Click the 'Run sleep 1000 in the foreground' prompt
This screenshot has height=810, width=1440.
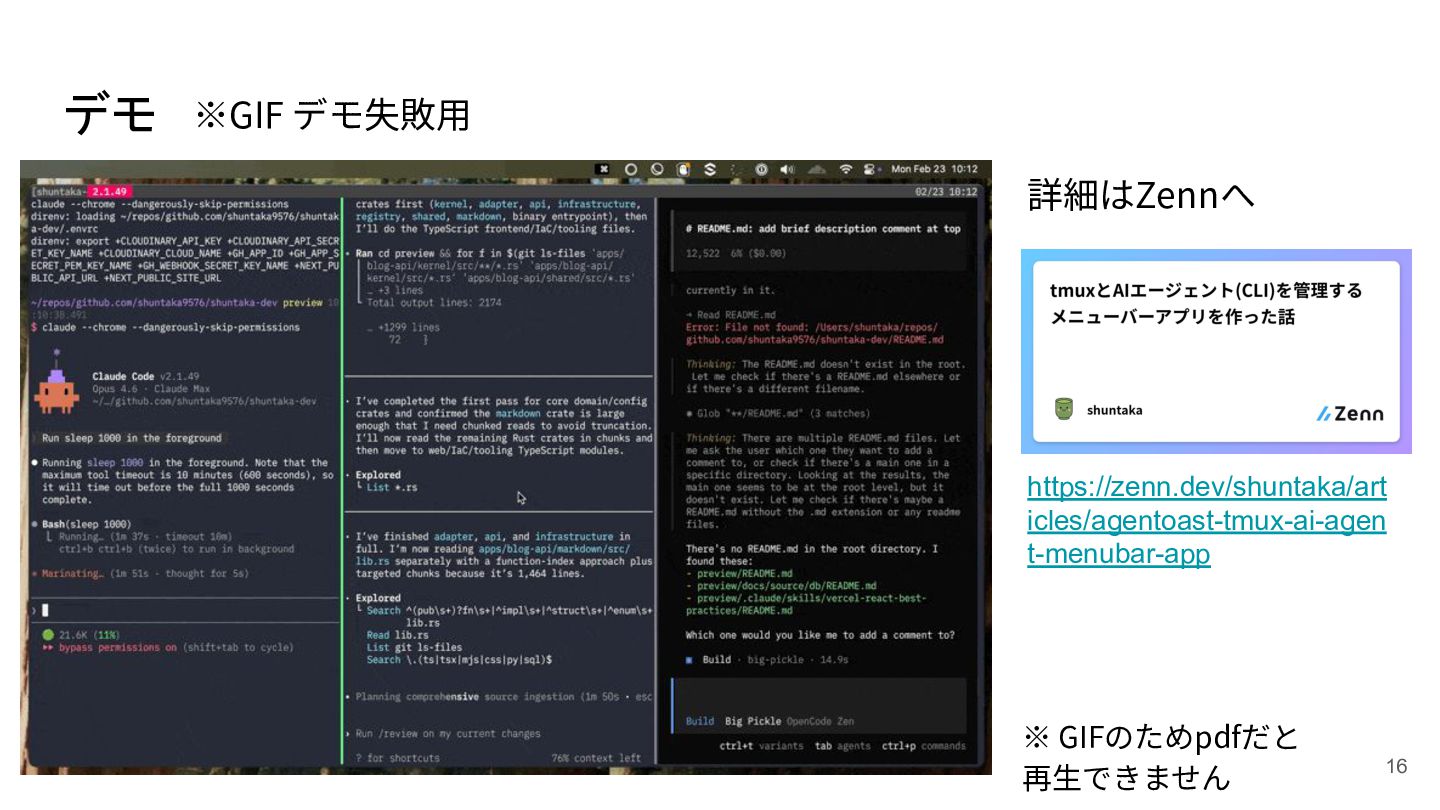point(132,438)
